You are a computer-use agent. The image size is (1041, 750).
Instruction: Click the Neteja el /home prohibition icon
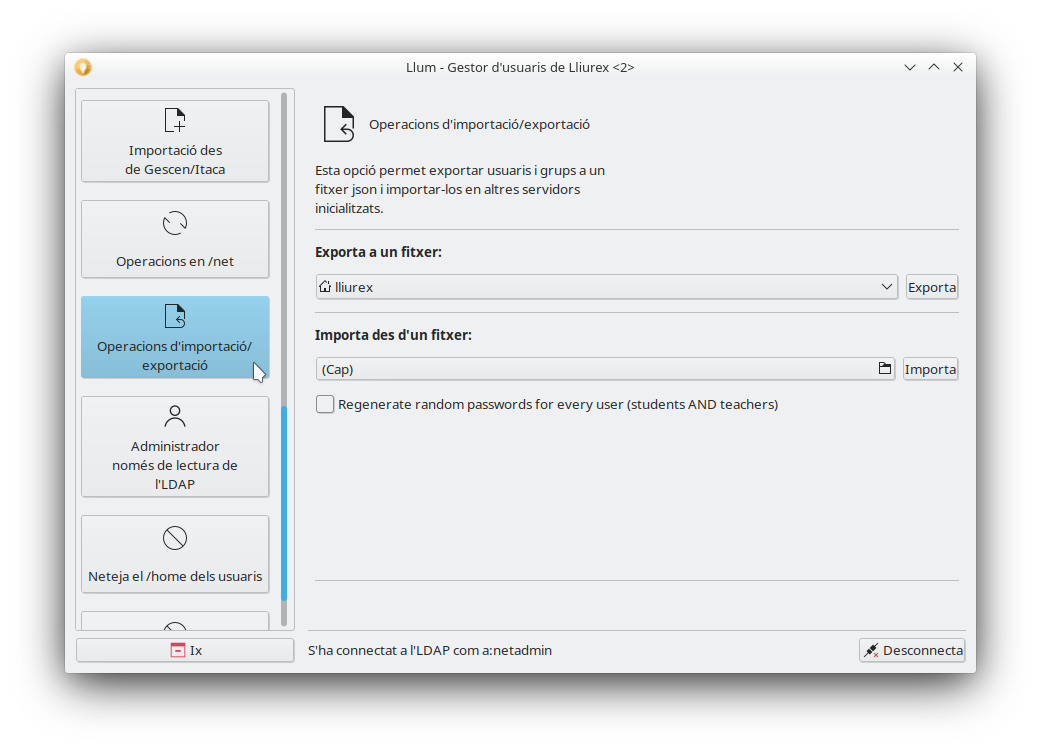[x=175, y=539]
